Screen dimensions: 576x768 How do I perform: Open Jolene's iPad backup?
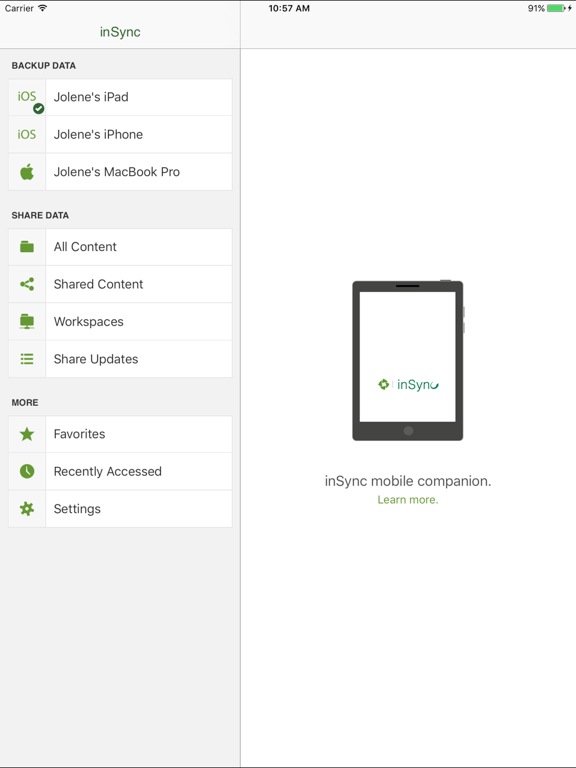[x=120, y=97]
